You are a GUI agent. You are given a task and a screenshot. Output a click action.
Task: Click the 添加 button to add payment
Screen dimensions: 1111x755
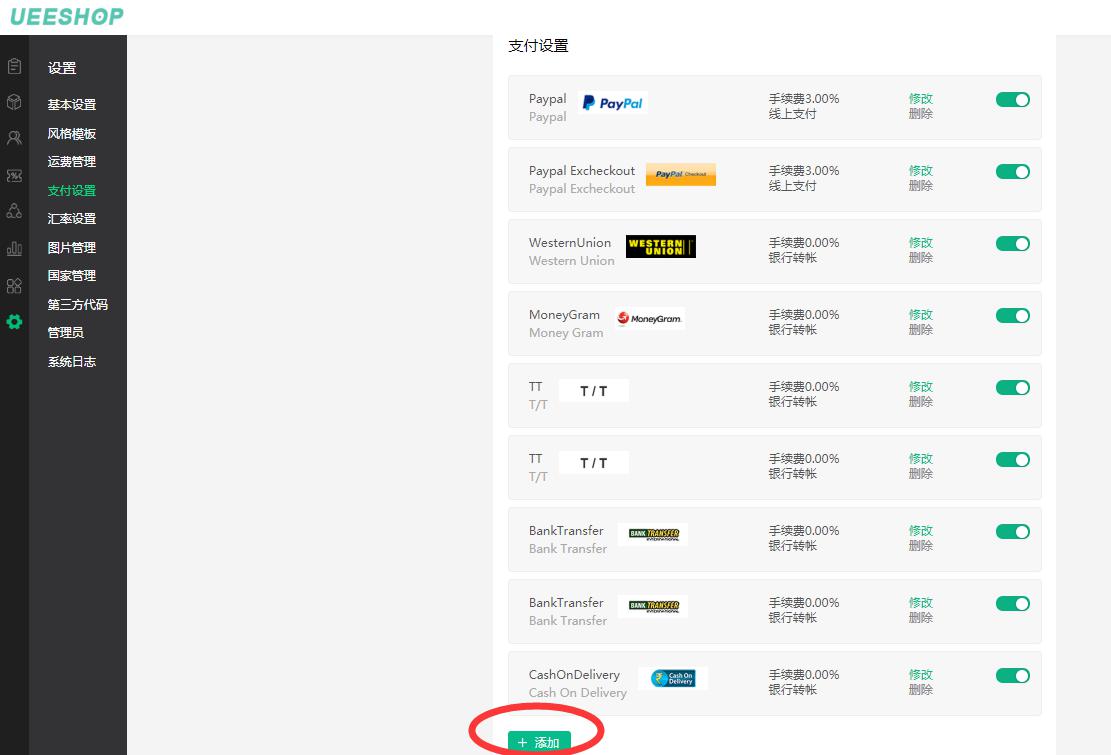tap(539, 742)
